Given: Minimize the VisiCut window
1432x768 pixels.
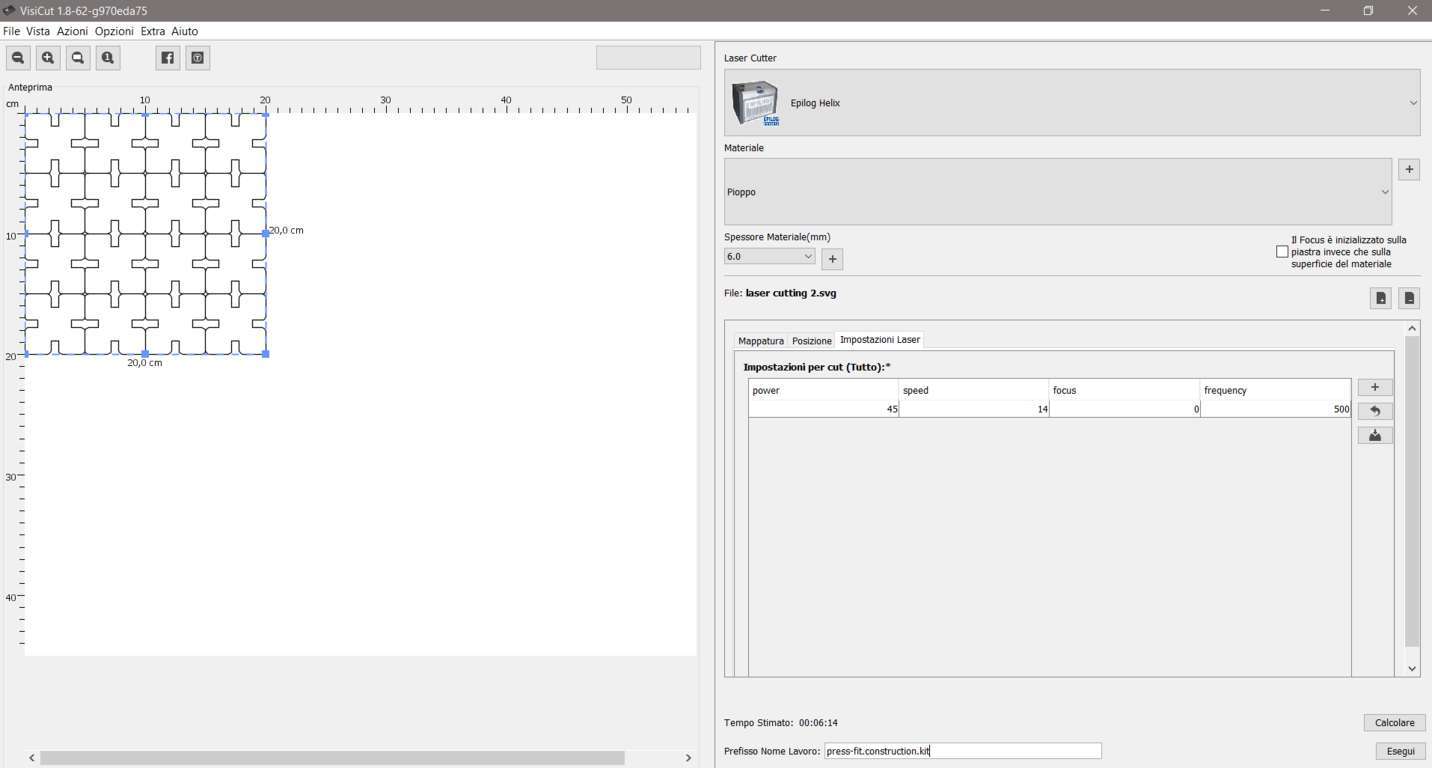Looking at the screenshot, I should [x=1325, y=10].
